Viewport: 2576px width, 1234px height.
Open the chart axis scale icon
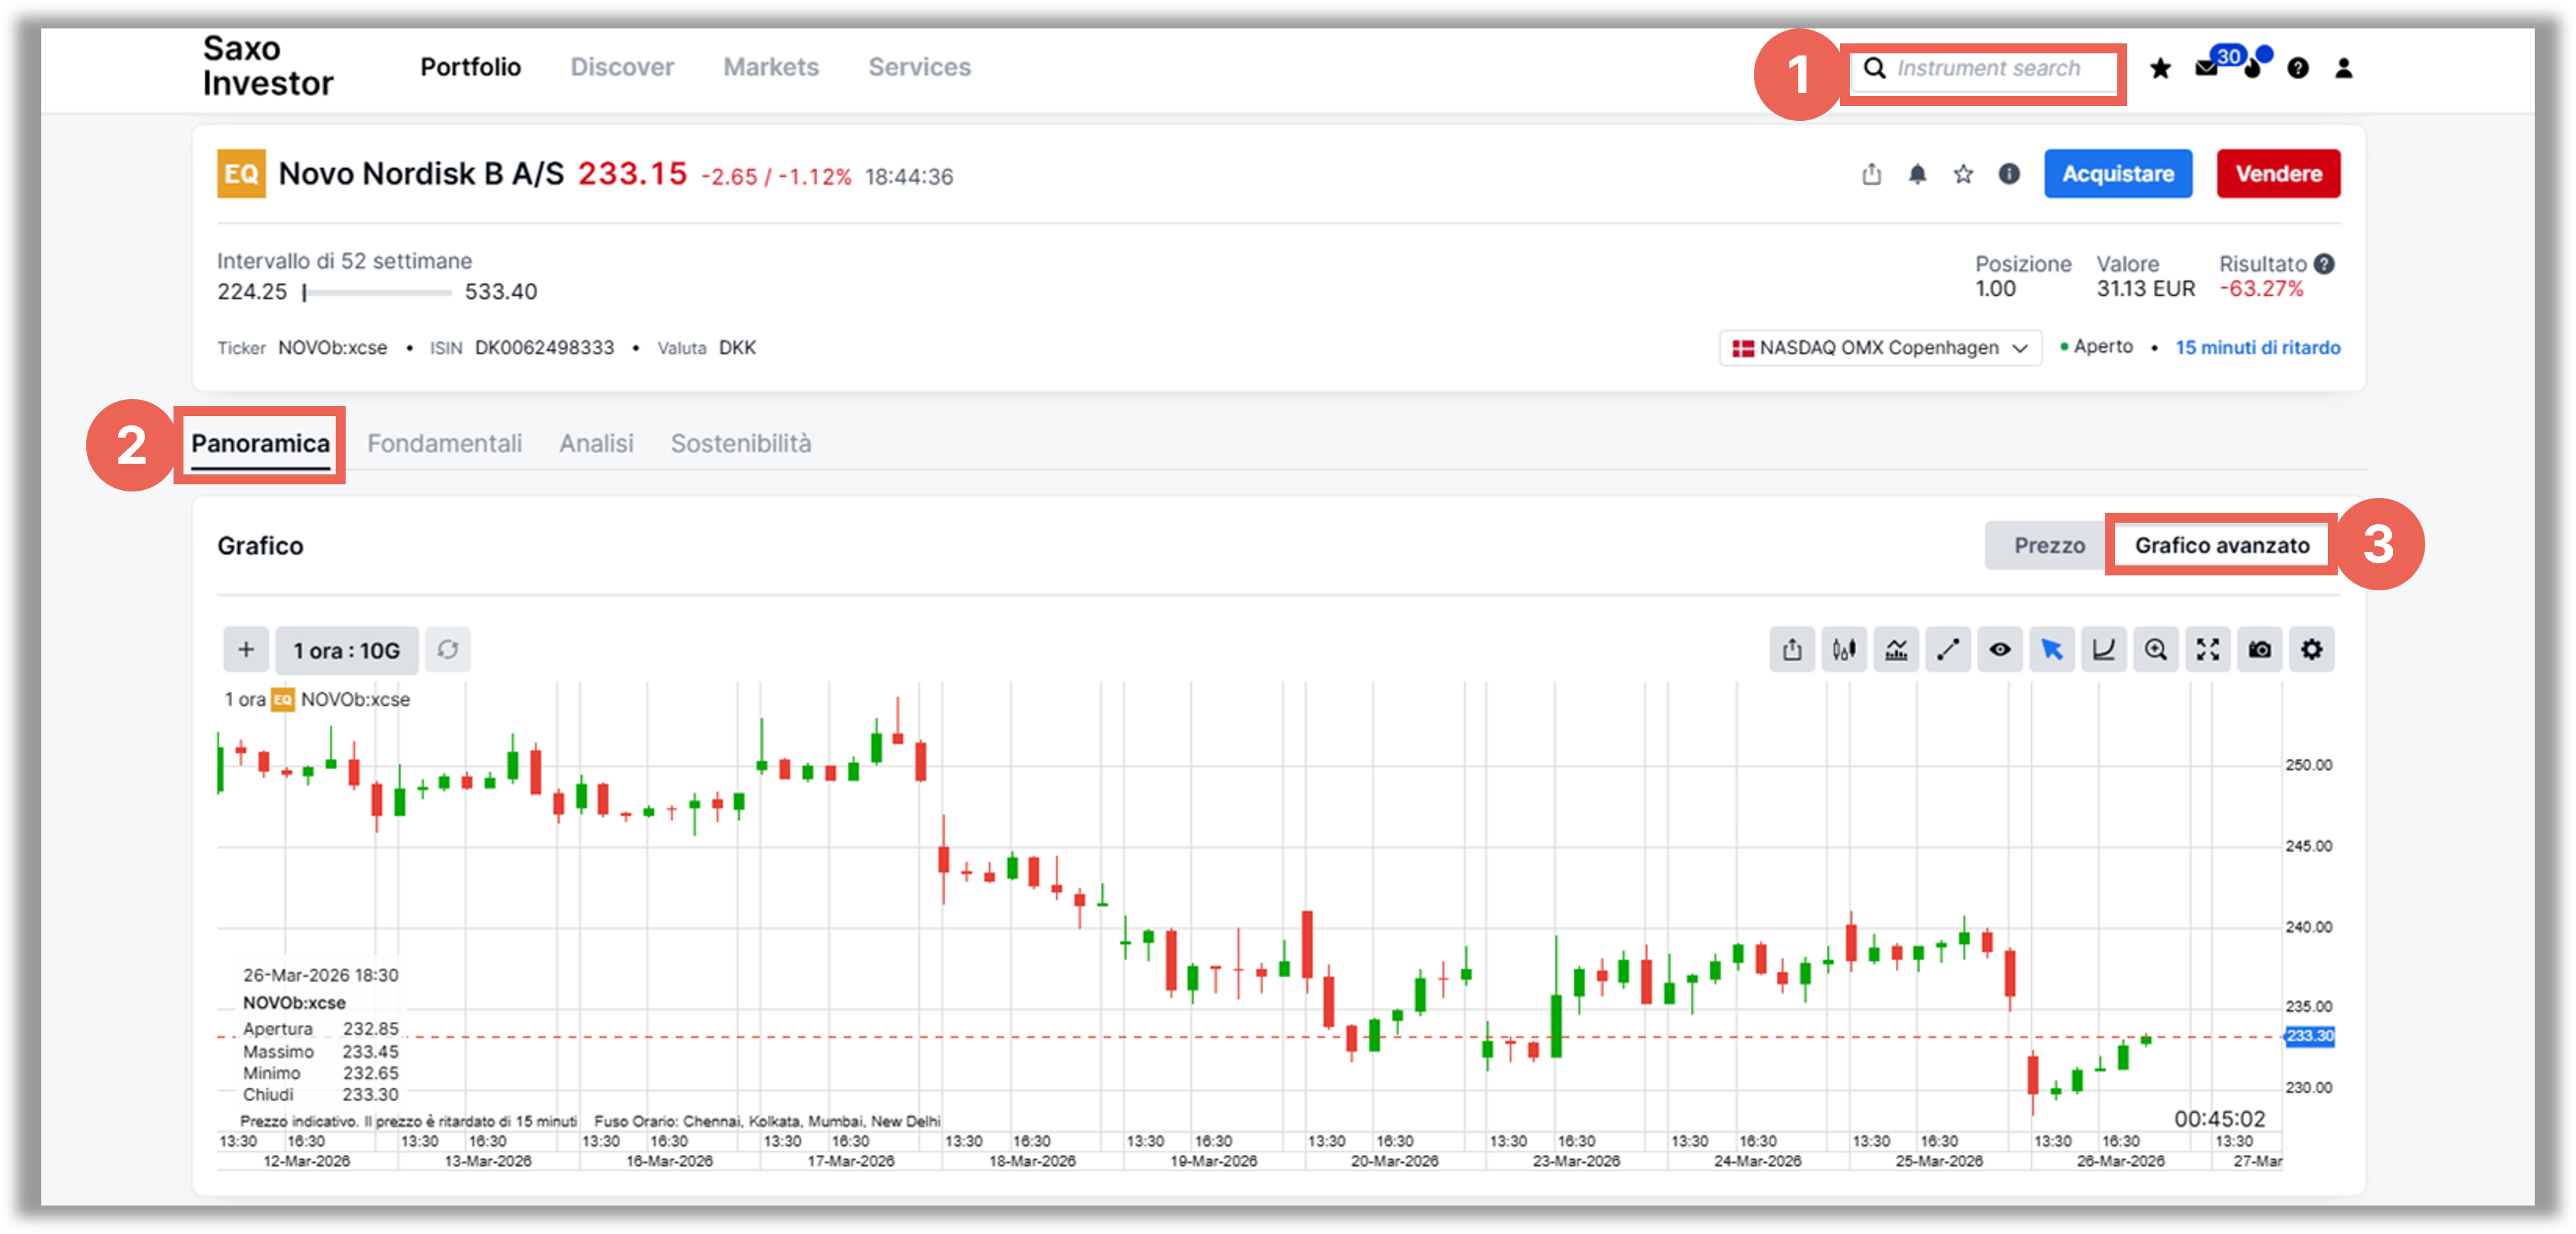point(2104,650)
